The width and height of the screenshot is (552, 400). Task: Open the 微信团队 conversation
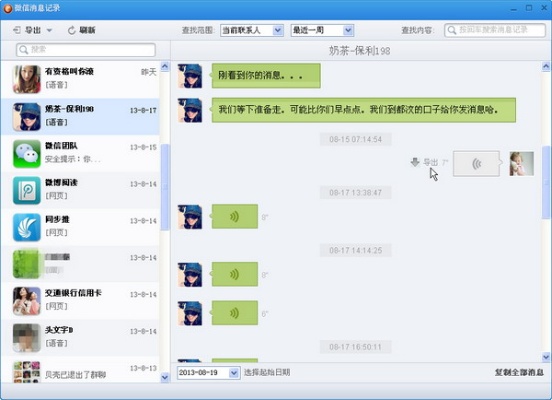click(x=80, y=154)
